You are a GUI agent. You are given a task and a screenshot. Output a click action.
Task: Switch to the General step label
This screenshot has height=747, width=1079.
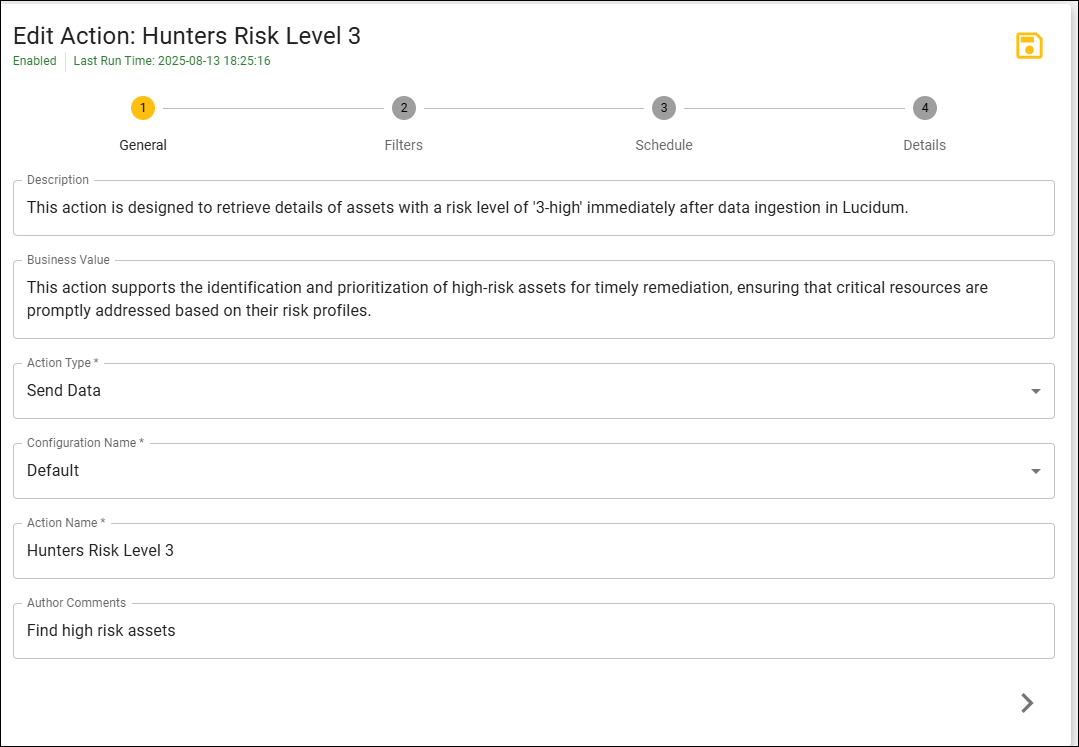click(143, 145)
